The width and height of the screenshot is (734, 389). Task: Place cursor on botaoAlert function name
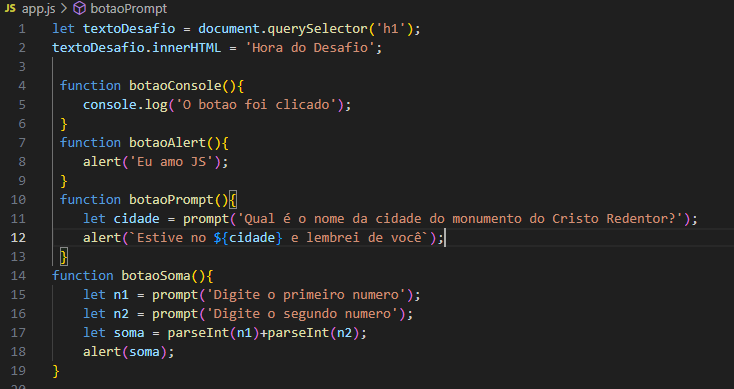[167, 143]
